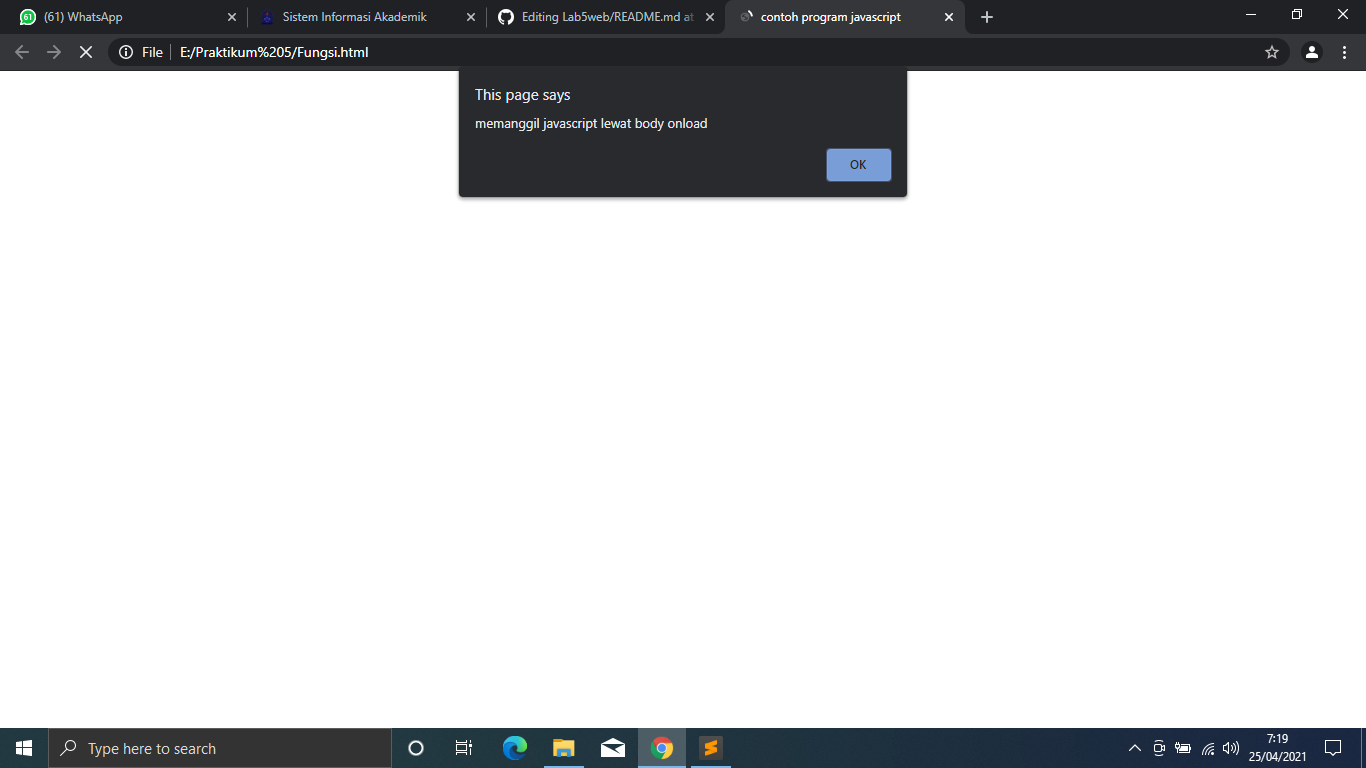Stop loading the page with the X icon
The width and height of the screenshot is (1366, 768).
(x=85, y=51)
